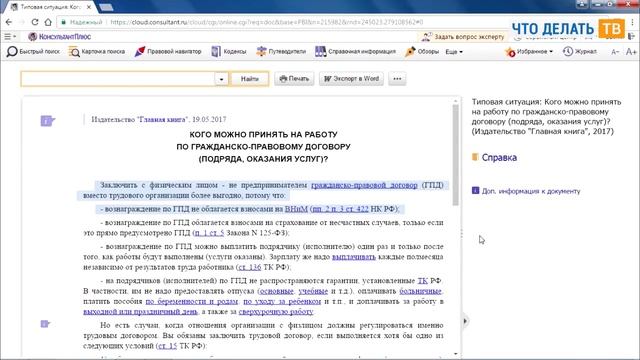Open учебные link
This screenshot has width=640, height=360.
[313, 291]
